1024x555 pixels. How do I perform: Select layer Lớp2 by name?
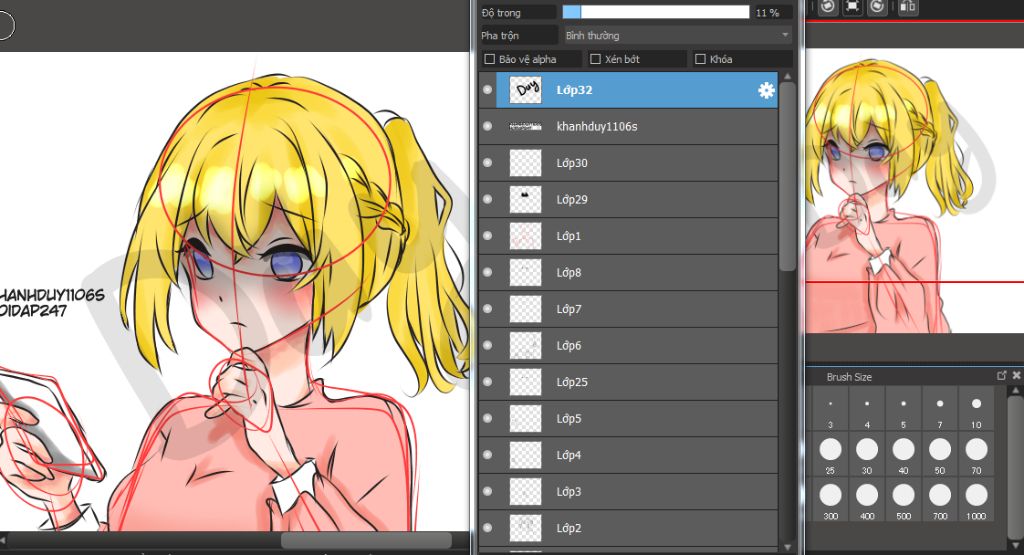tap(569, 528)
